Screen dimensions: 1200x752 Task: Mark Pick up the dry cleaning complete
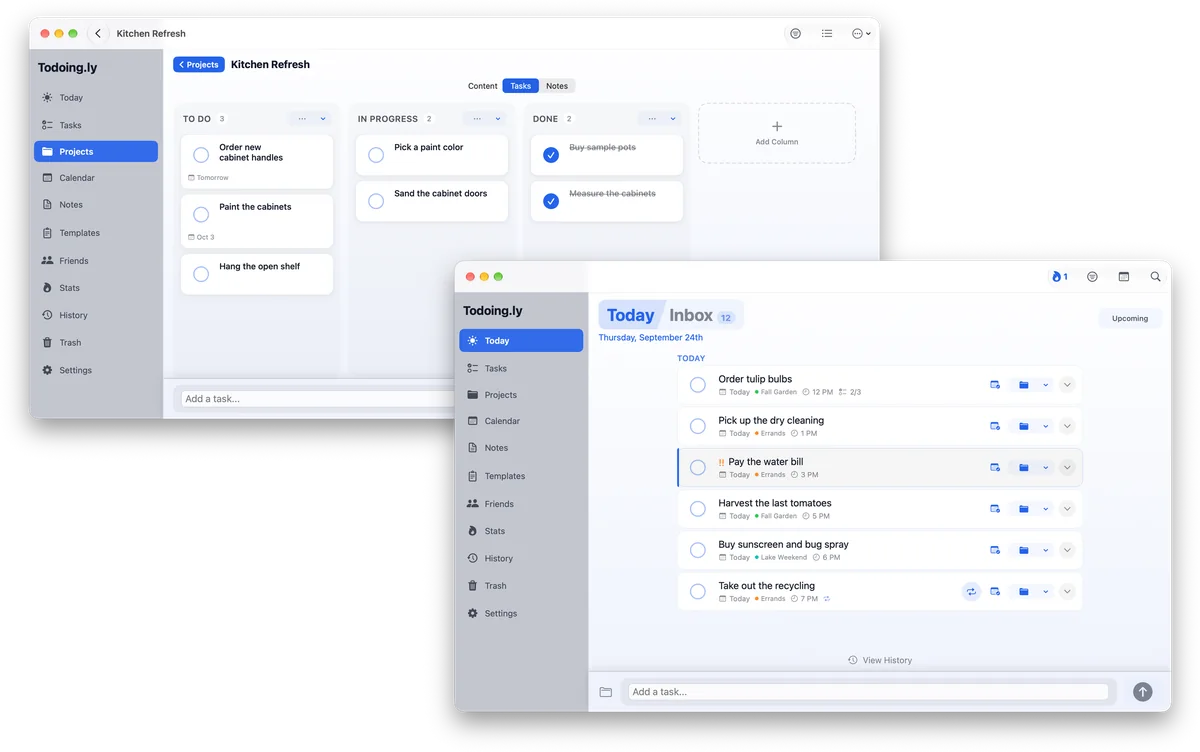[698, 426]
